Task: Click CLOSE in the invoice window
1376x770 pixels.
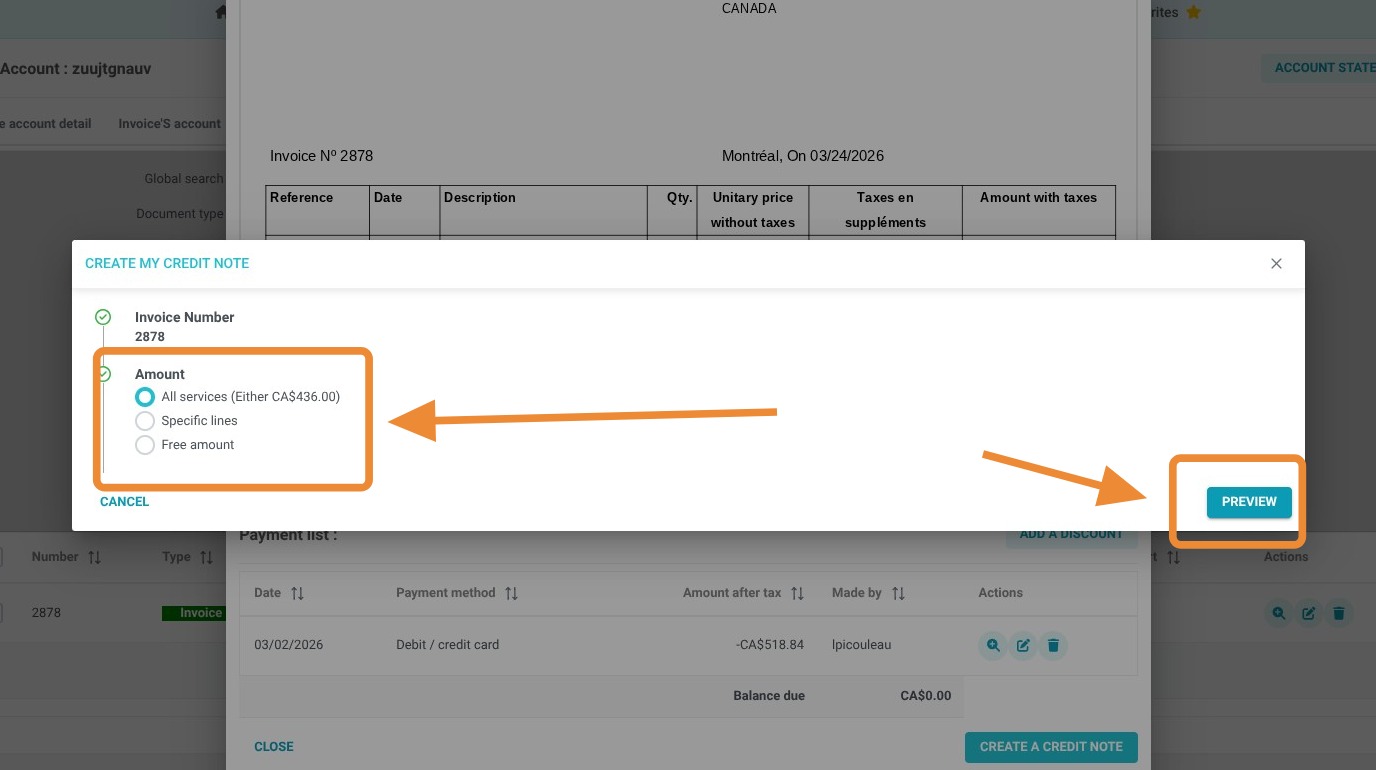Action: pyautogui.click(x=274, y=747)
